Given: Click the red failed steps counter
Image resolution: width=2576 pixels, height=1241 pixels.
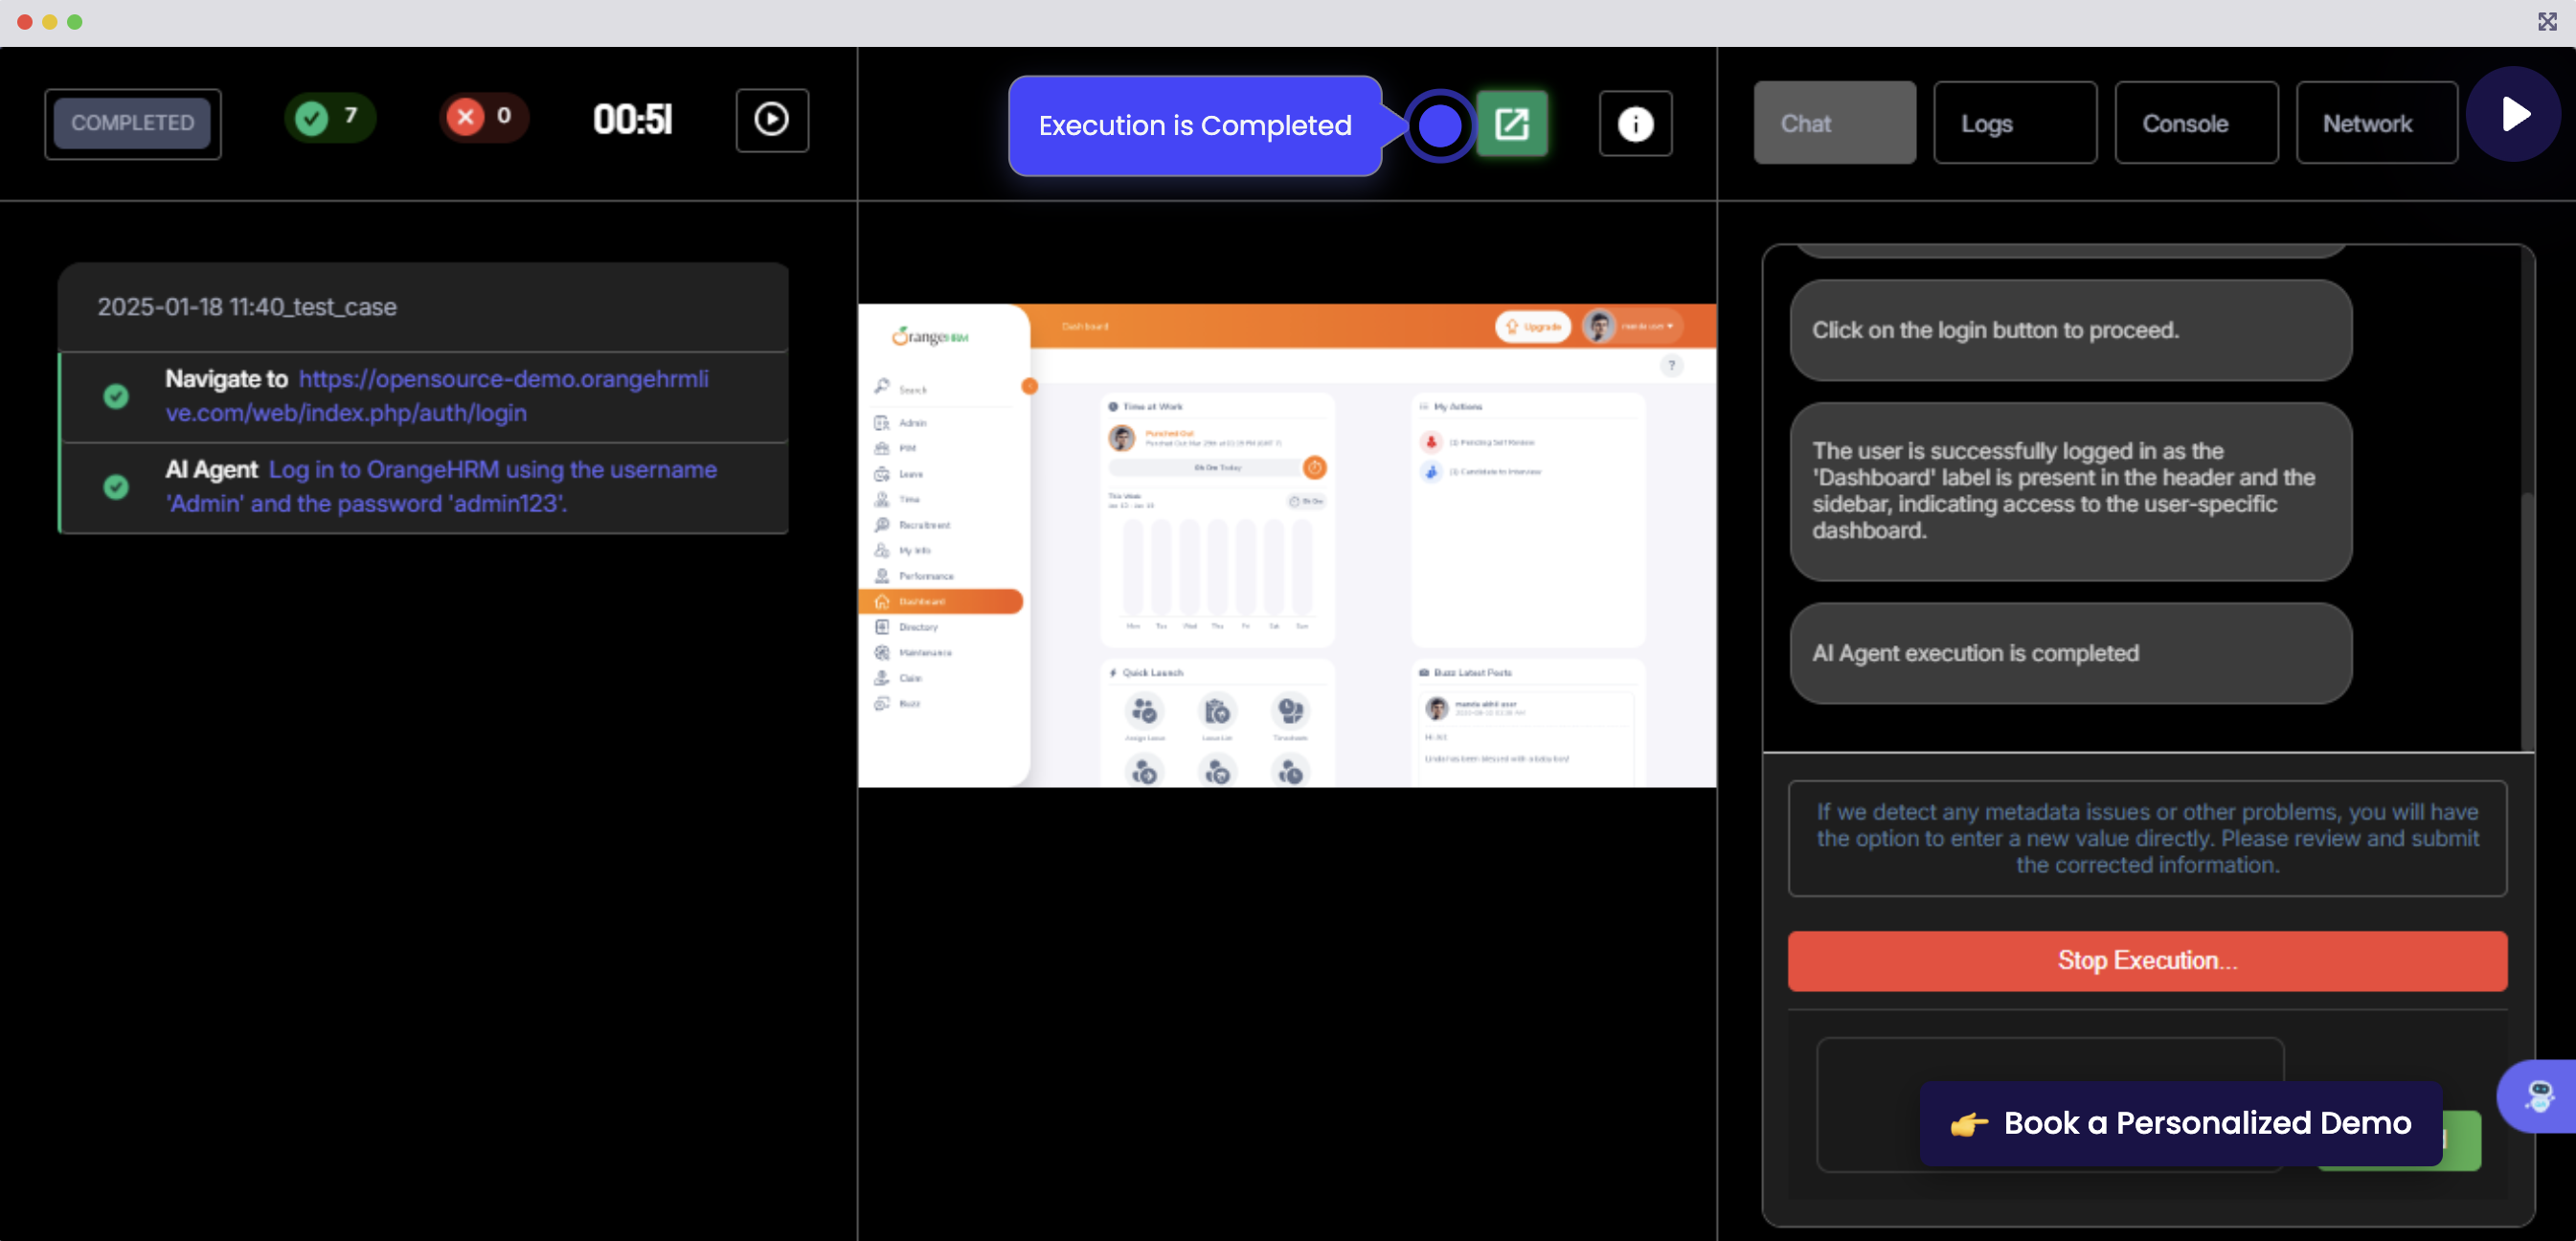Looking at the screenshot, I should coord(483,118).
